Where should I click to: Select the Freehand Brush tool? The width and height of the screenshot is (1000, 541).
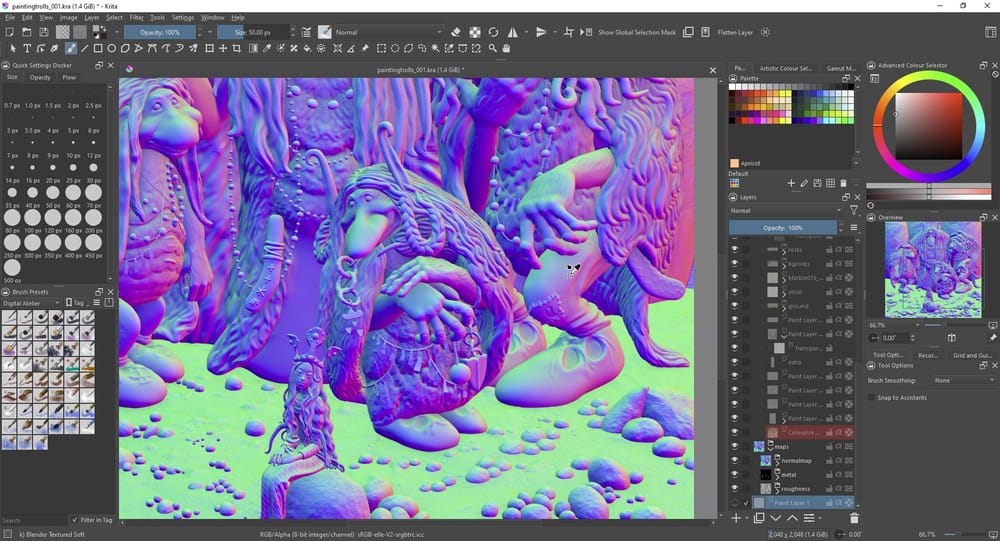point(71,48)
